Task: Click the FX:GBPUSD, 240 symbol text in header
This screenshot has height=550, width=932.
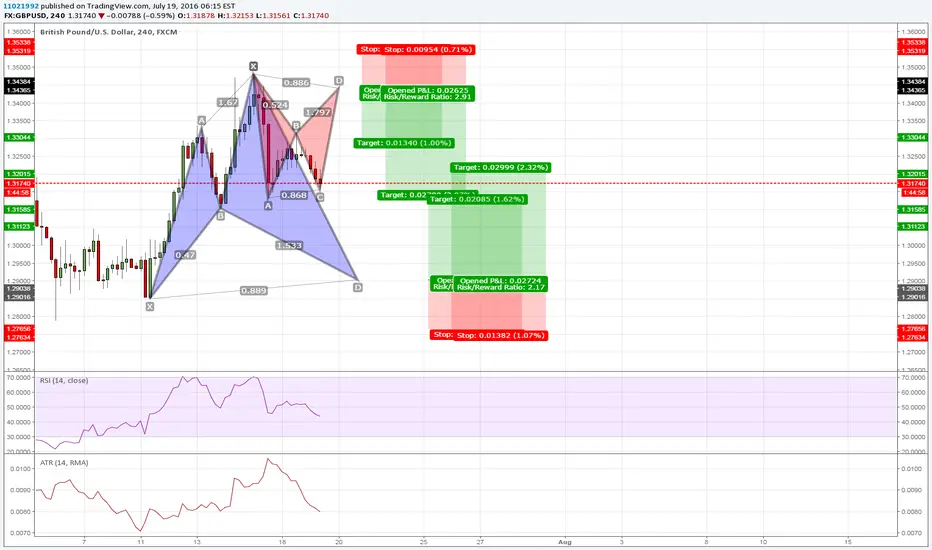Action: pyautogui.click(x=34, y=15)
